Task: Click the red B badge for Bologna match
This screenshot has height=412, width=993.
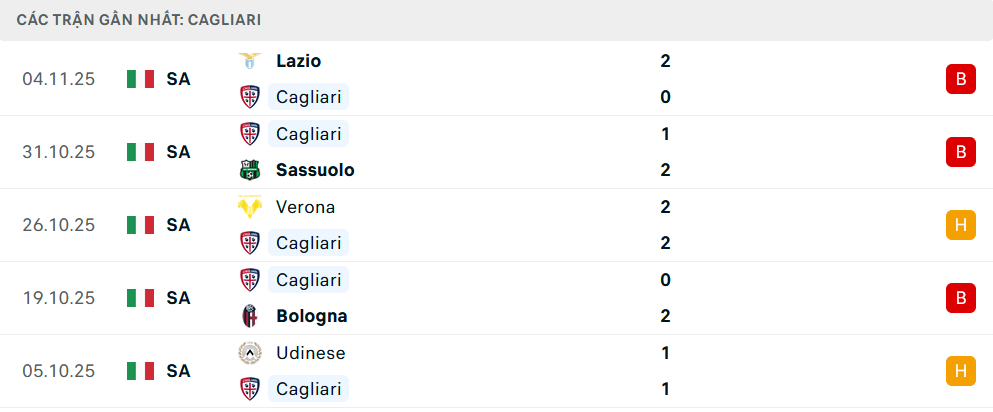Action: (960, 298)
